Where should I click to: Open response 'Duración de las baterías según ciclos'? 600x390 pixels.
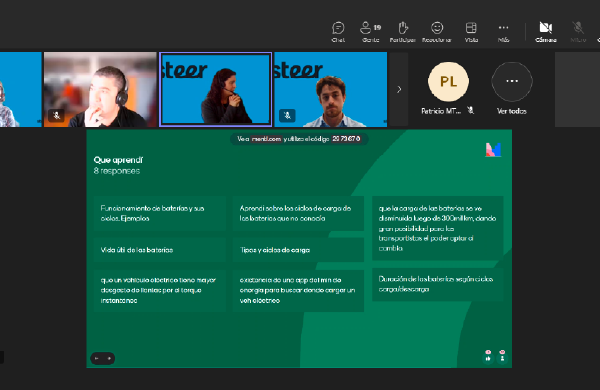[437, 284]
